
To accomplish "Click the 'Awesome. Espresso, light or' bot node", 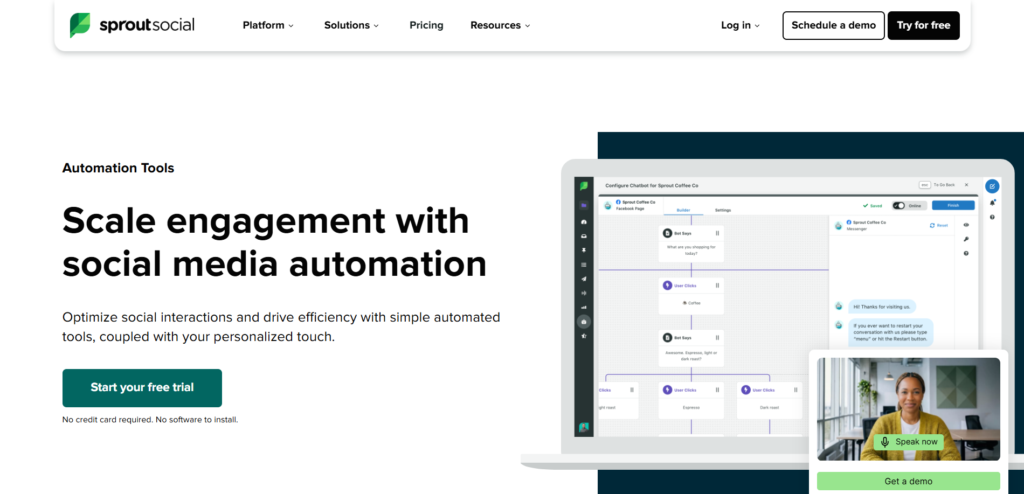I will [x=691, y=348].
